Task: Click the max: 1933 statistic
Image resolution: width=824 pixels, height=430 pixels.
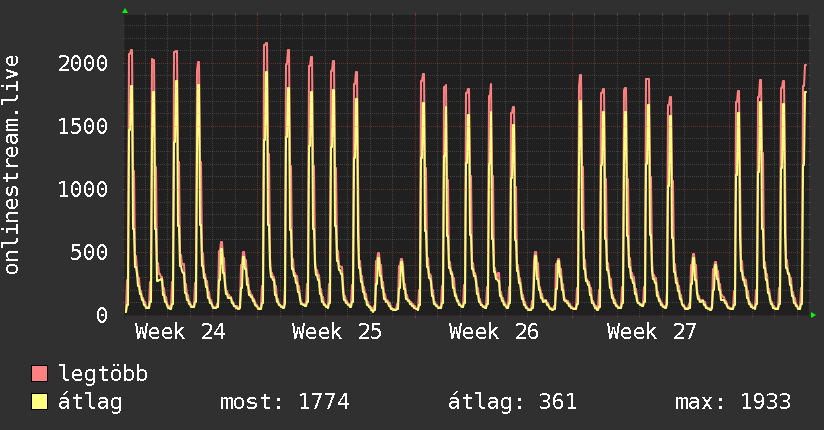Action: click(733, 402)
